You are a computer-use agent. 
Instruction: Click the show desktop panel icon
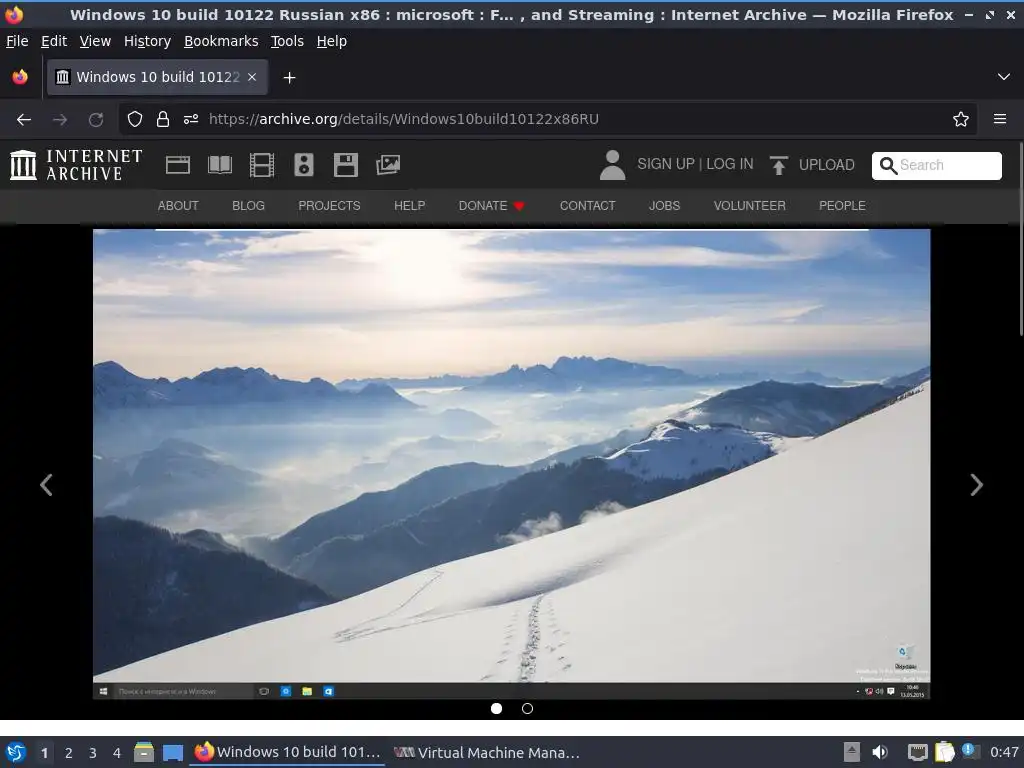tap(172, 753)
